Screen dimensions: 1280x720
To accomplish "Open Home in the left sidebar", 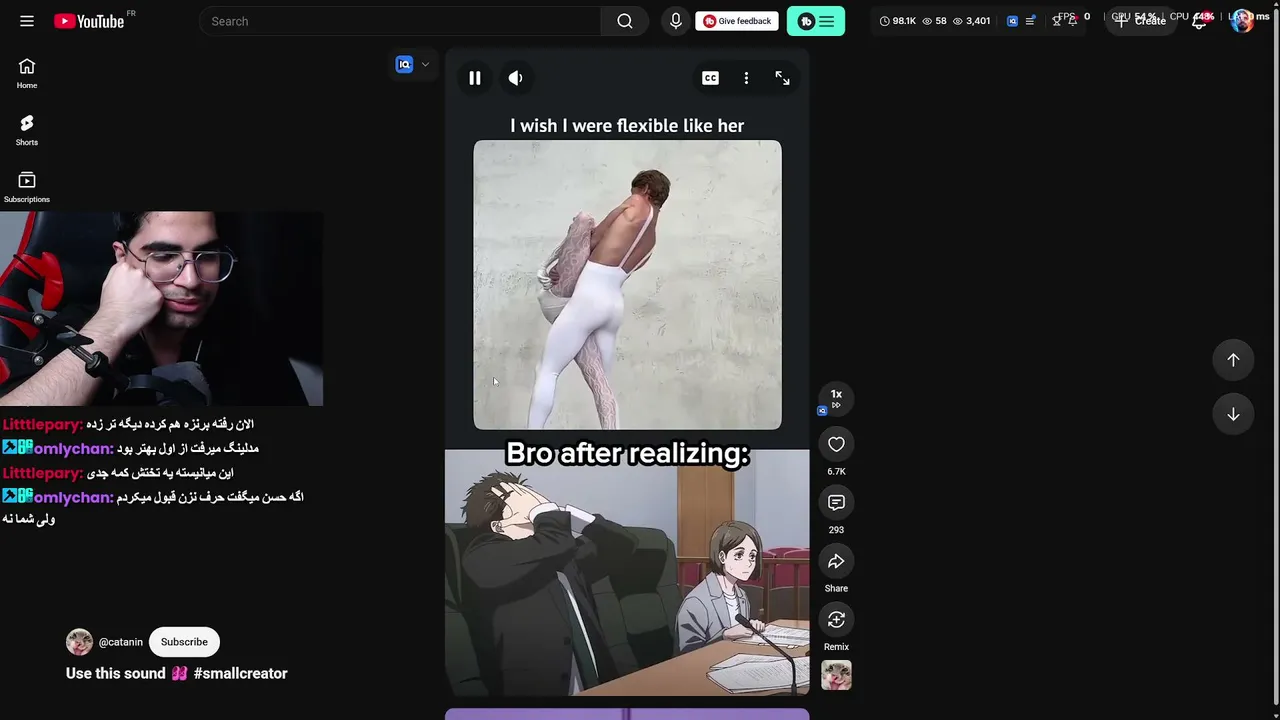I will [x=27, y=74].
